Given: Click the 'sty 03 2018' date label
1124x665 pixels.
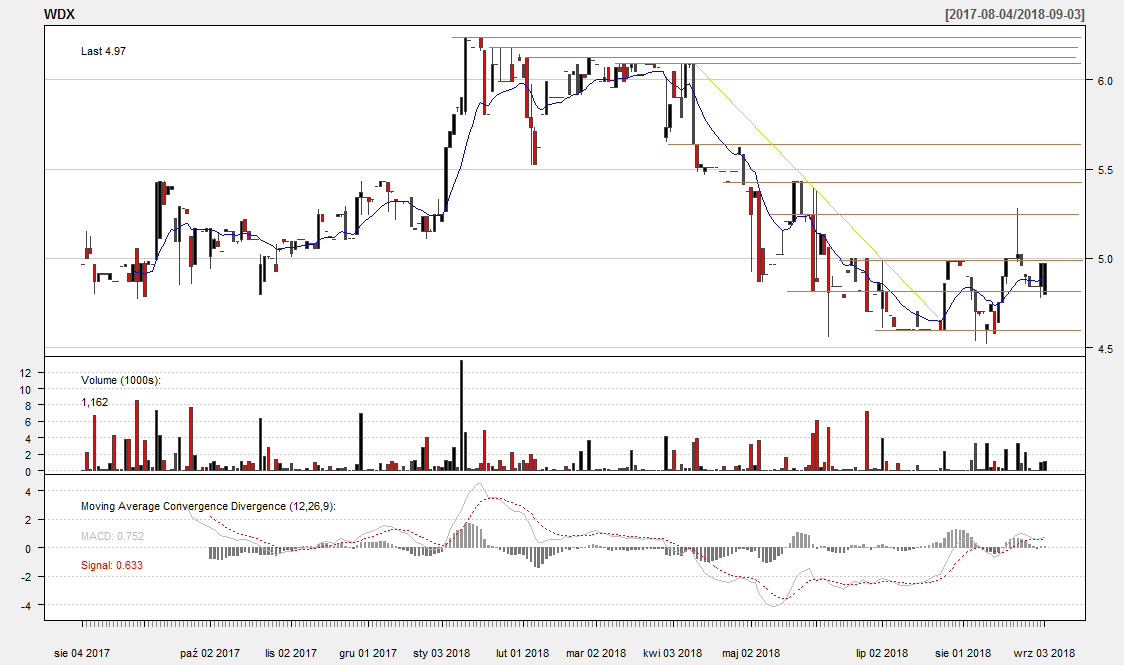Looking at the screenshot, I should point(442,653).
